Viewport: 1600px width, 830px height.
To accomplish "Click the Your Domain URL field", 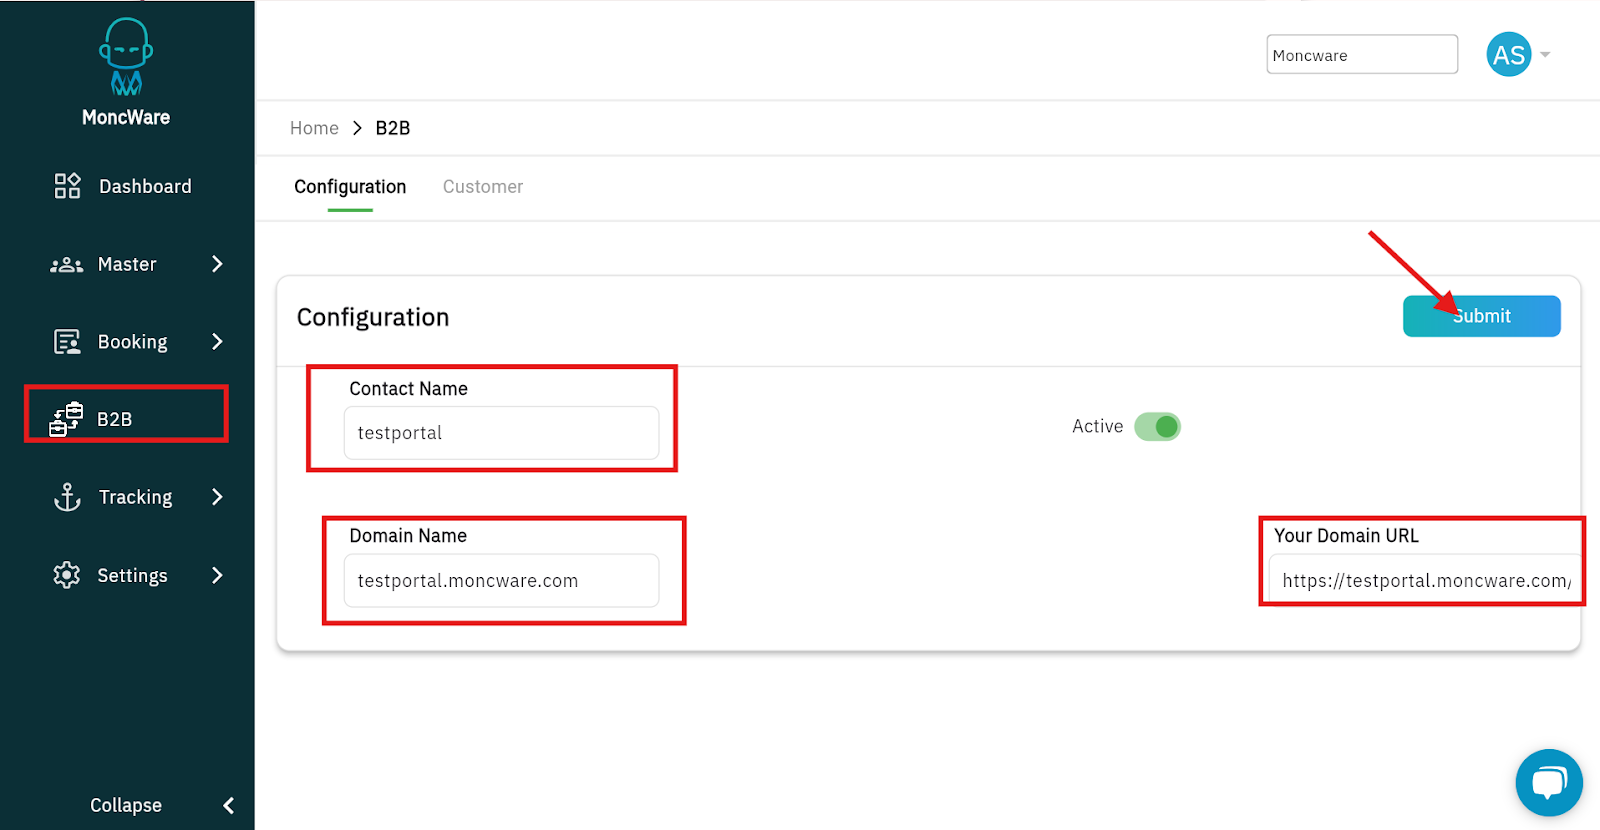I will point(1424,581).
